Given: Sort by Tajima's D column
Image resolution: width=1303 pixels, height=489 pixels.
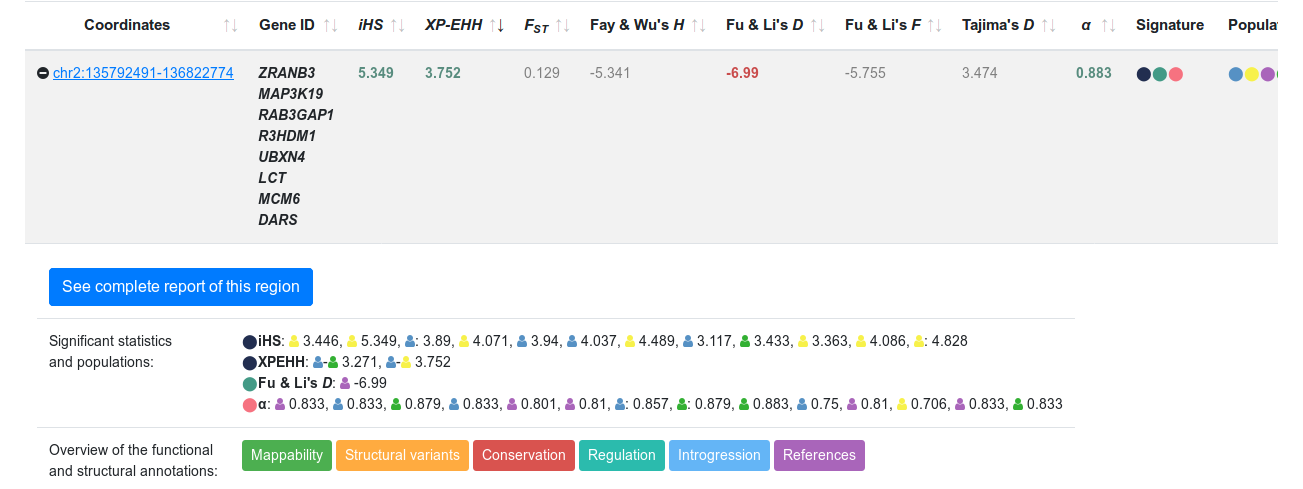Looking at the screenshot, I should [1048, 25].
